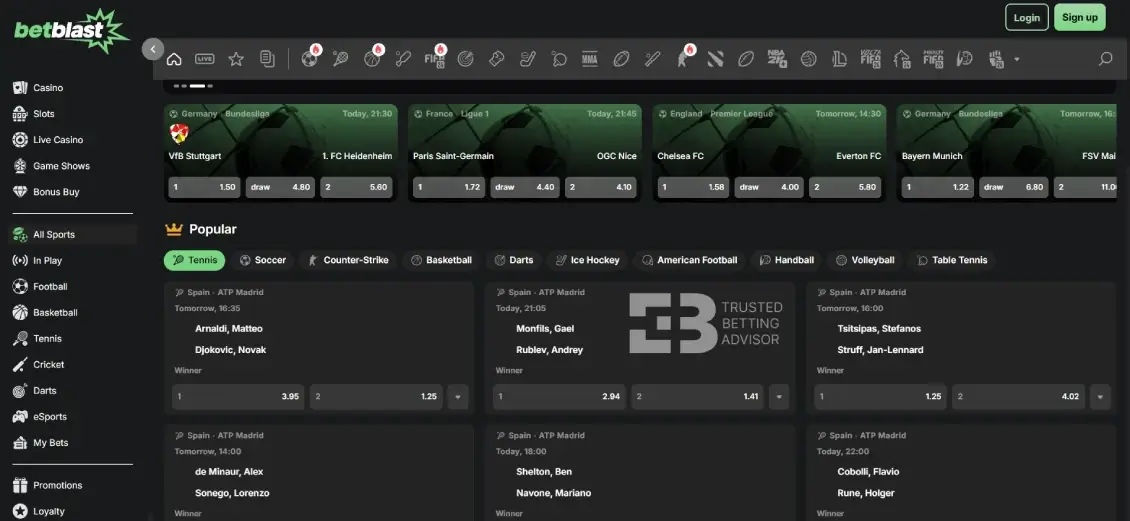Open eSports in the sidebar

pos(49,417)
